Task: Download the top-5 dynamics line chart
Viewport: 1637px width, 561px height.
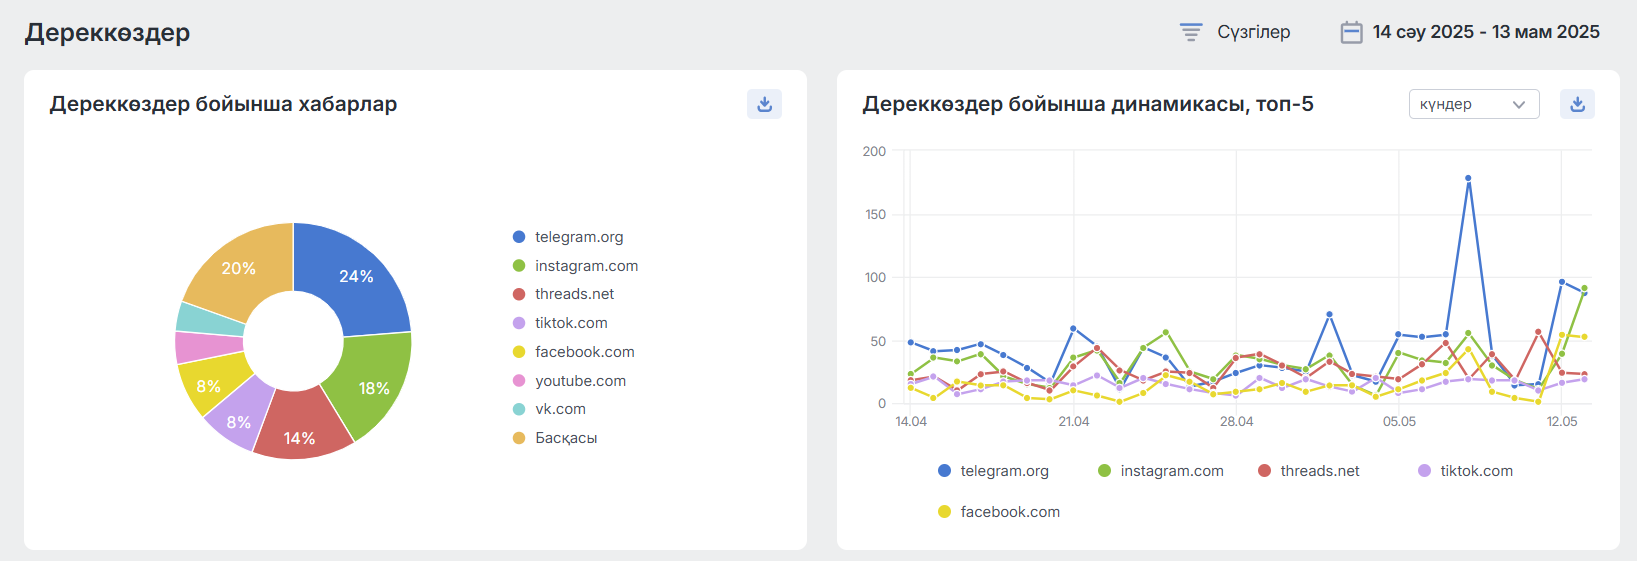Action: pos(1577,104)
